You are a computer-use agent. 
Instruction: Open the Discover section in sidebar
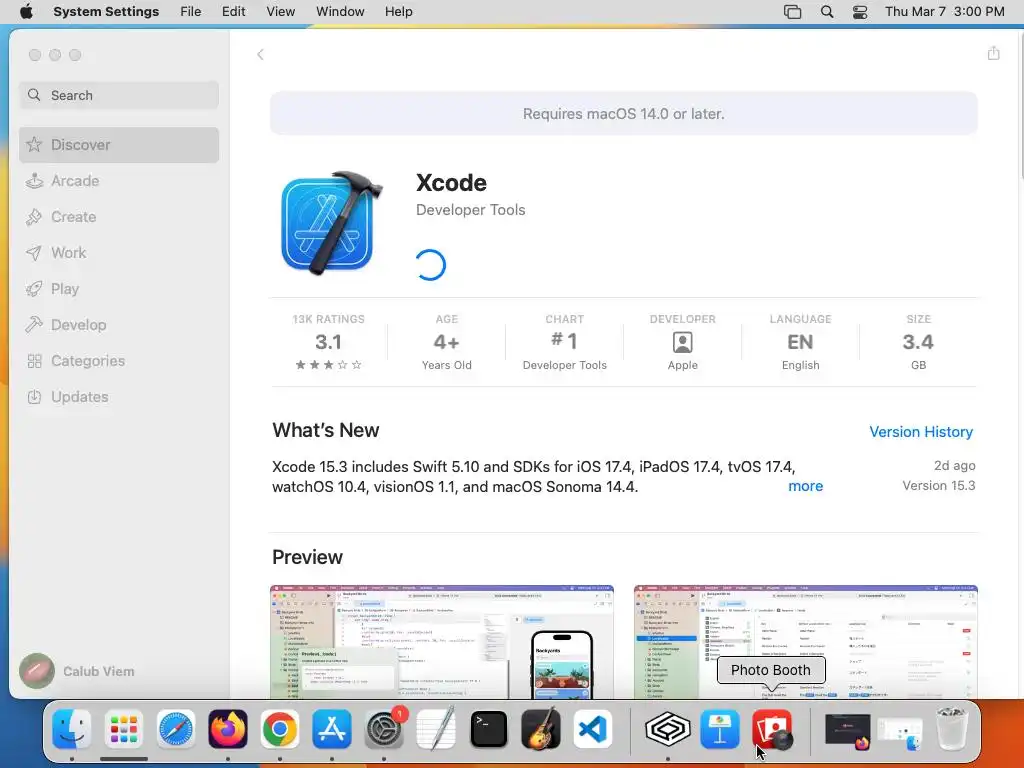[119, 145]
